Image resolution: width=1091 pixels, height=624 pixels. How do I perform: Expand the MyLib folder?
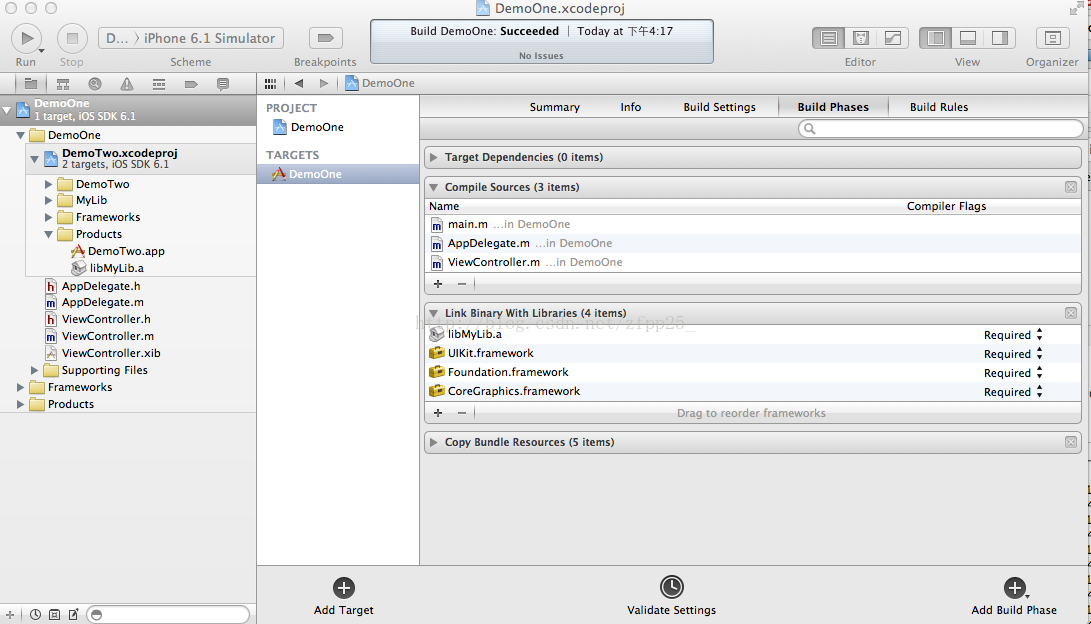coord(49,200)
